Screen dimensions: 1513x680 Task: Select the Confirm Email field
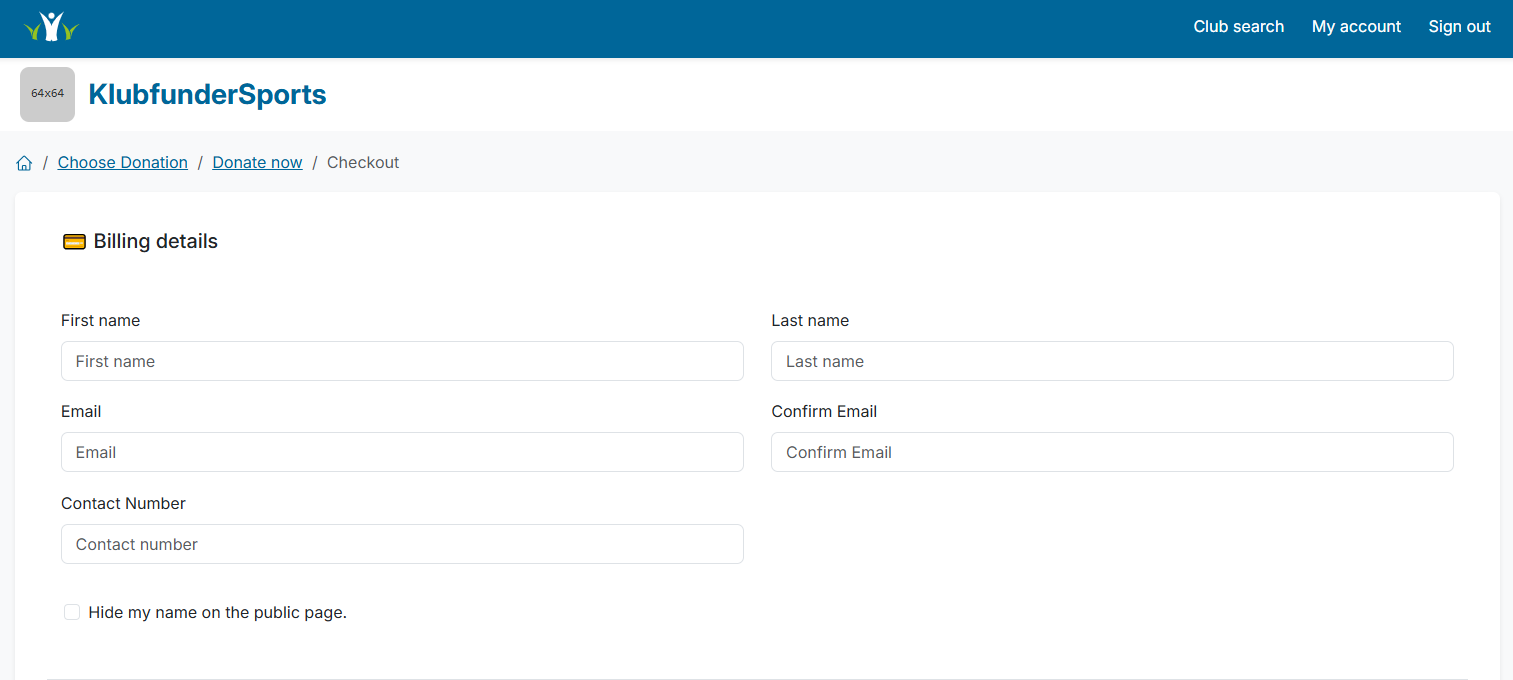[x=1112, y=452]
